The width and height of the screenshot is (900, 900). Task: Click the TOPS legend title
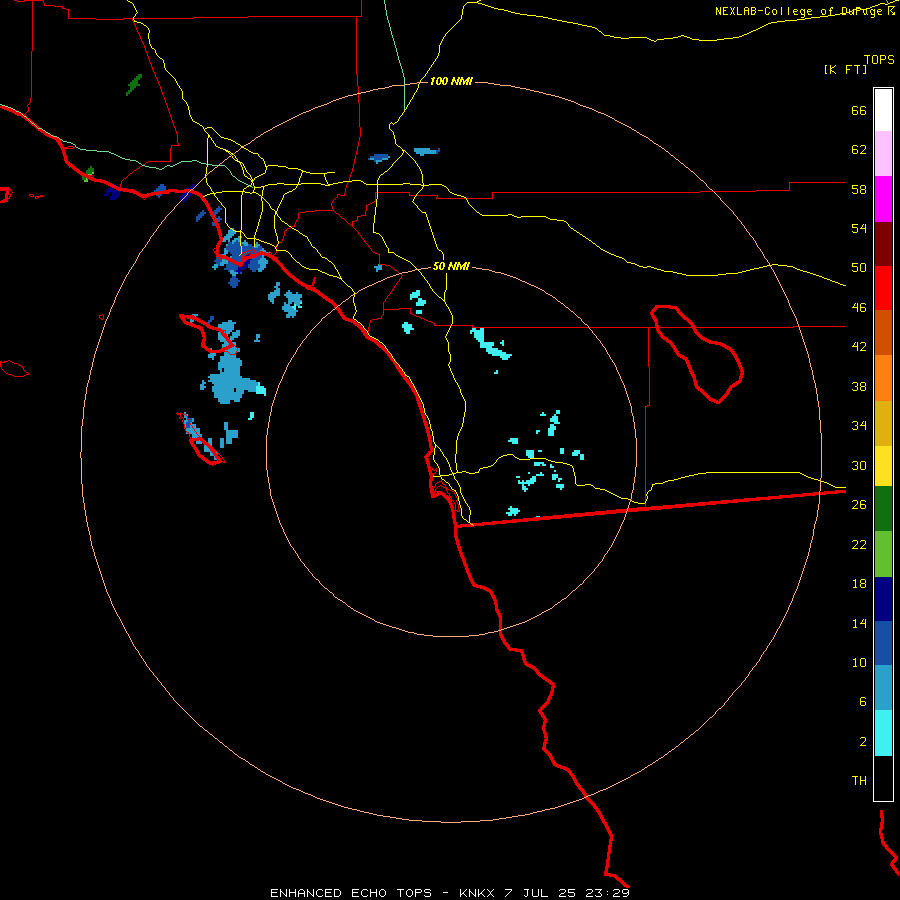click(x=879, y=59)
